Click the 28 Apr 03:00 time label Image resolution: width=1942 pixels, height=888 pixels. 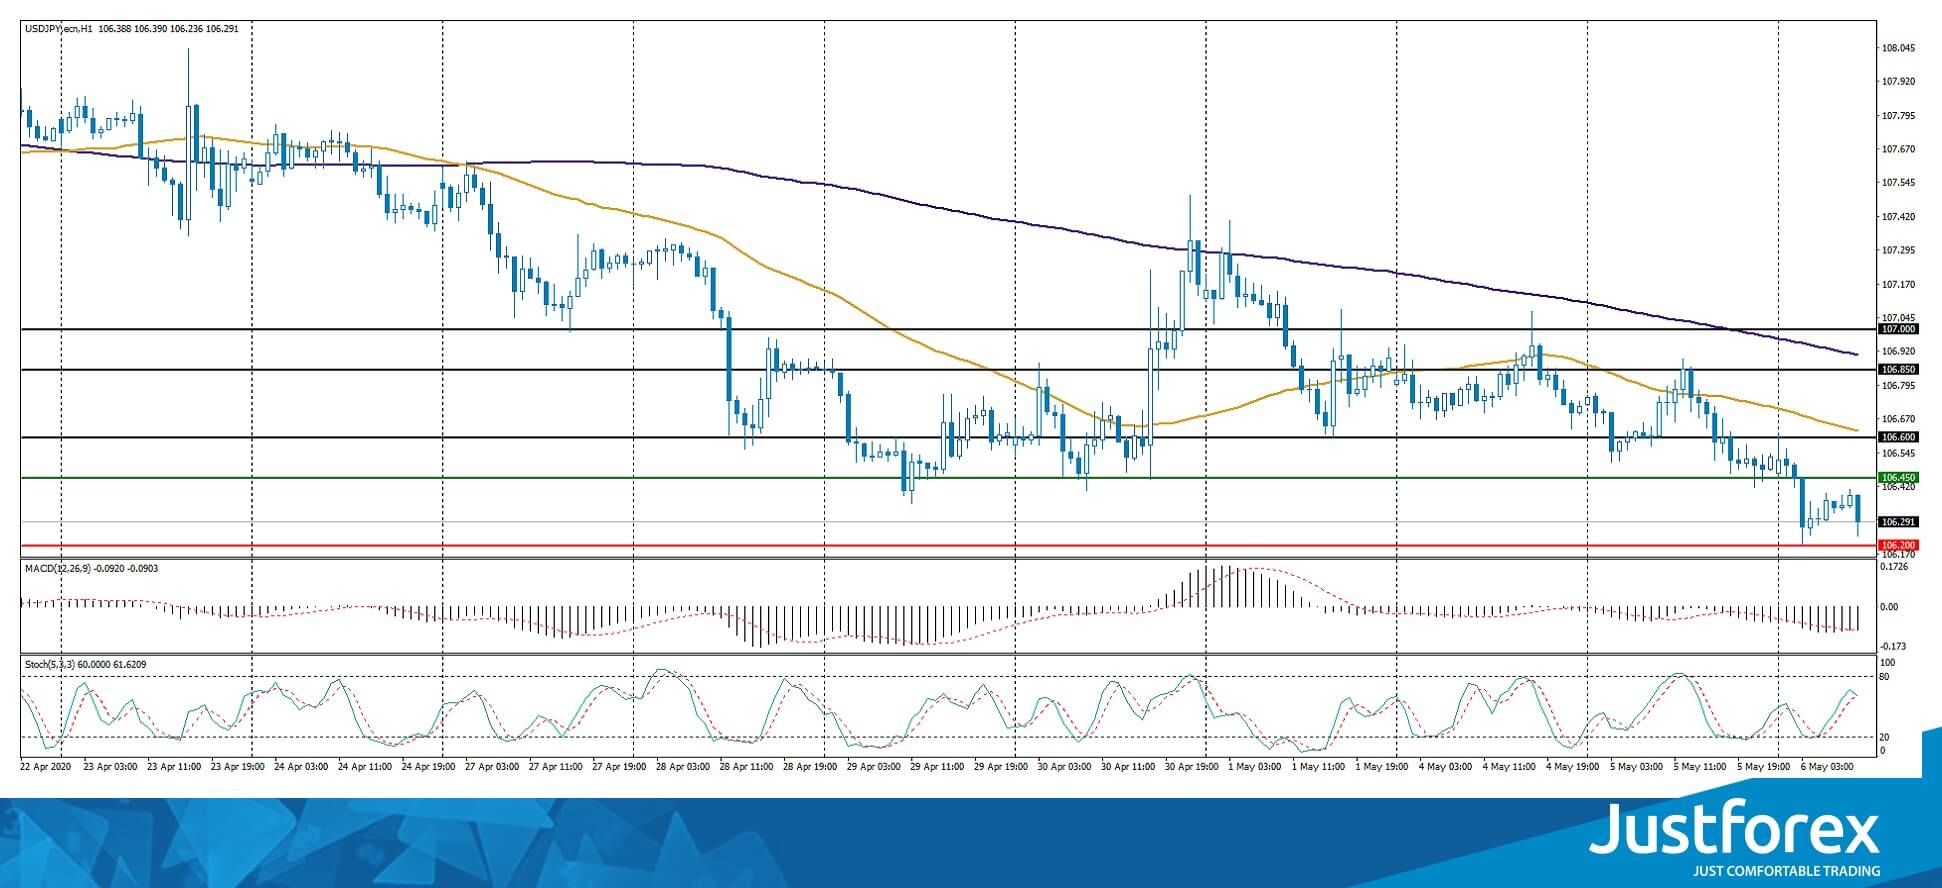tap(684, 767)
